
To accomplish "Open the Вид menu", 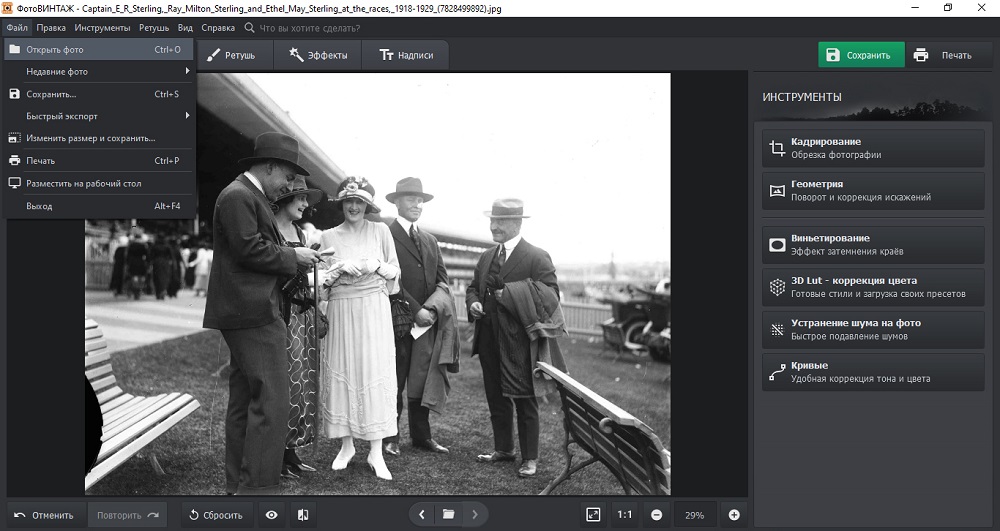I will pyautogui.click(x=185, y=28).
